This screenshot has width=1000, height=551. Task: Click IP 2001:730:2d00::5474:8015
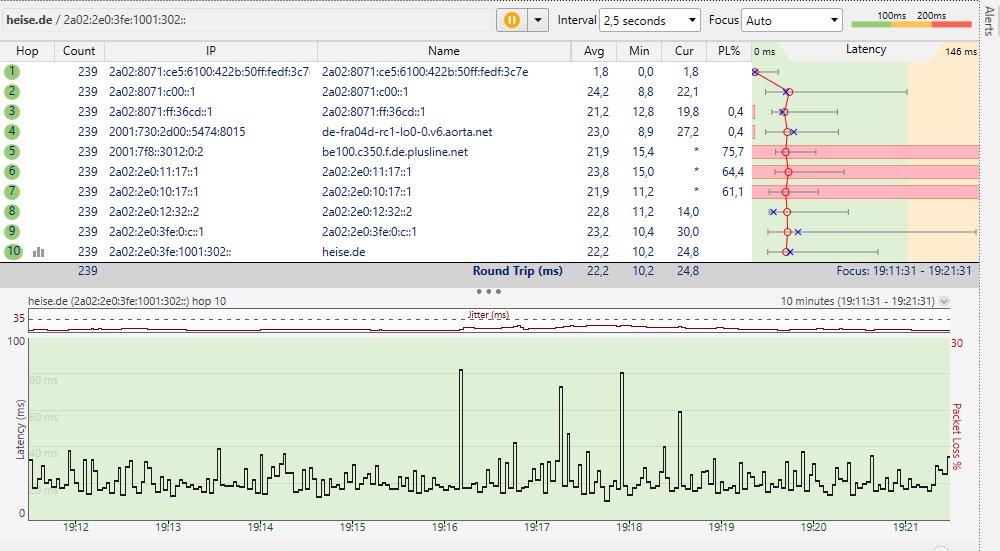click(x=177, y=132)
